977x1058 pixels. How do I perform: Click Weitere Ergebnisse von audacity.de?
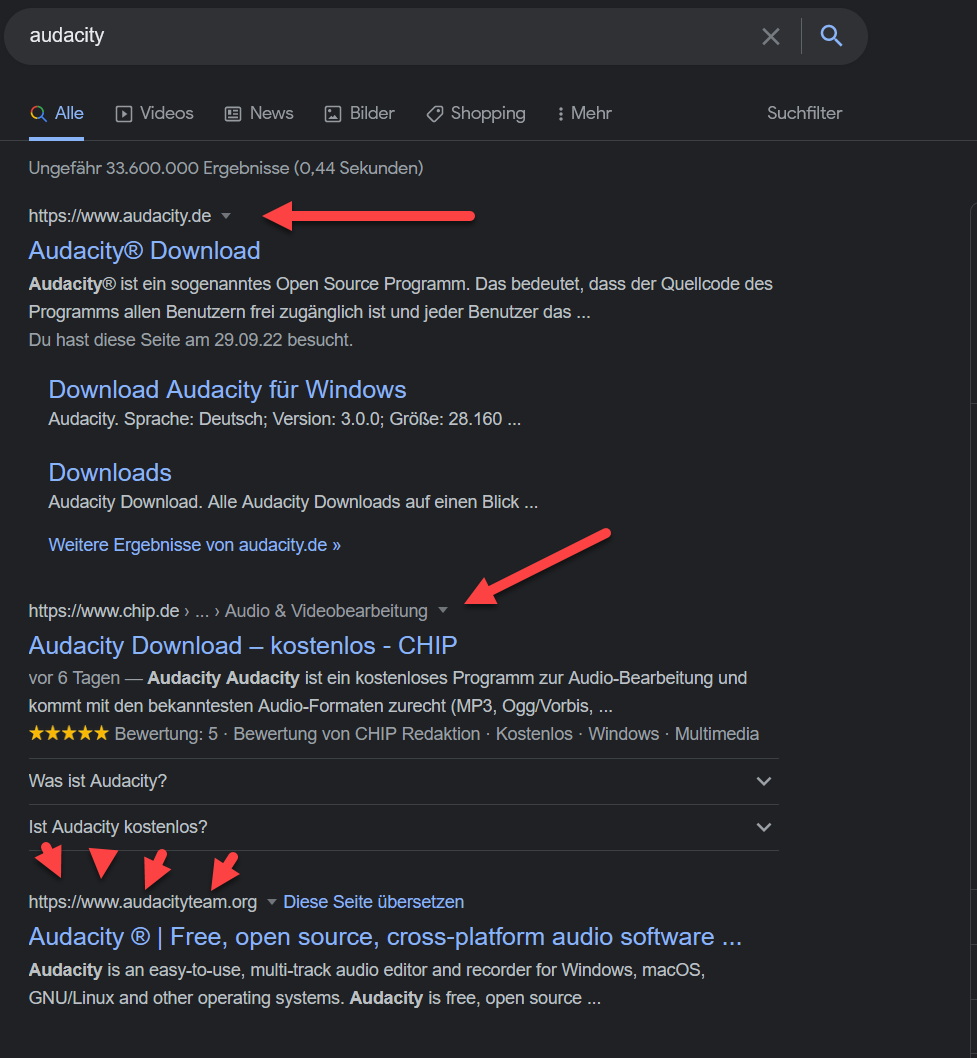pos(194,545)
